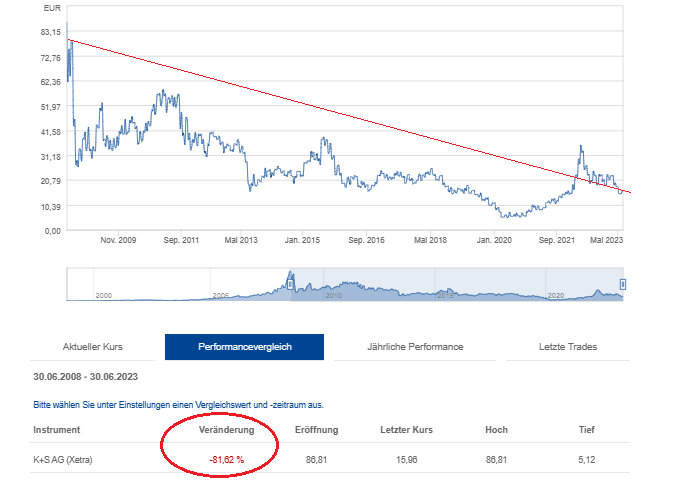The width and height of the screenshot is (676, 484).
Task: Select the Performancevergleich tab
Action: tap(244, 347)
